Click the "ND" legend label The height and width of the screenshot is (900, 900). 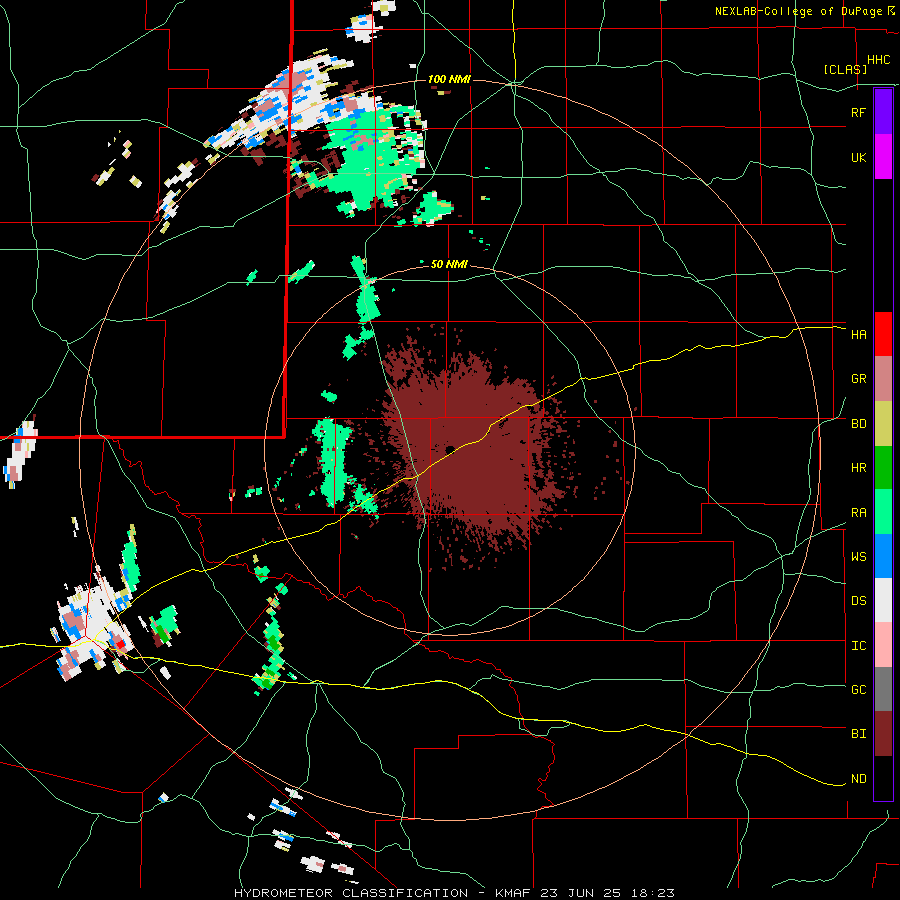point(859,779)
